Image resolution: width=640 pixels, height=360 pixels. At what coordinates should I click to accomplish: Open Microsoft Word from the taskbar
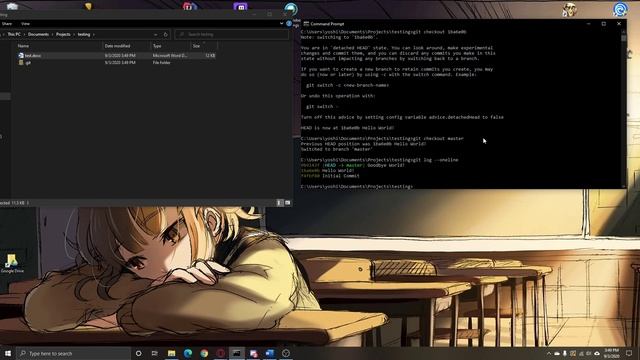click(x=270, y=353)
